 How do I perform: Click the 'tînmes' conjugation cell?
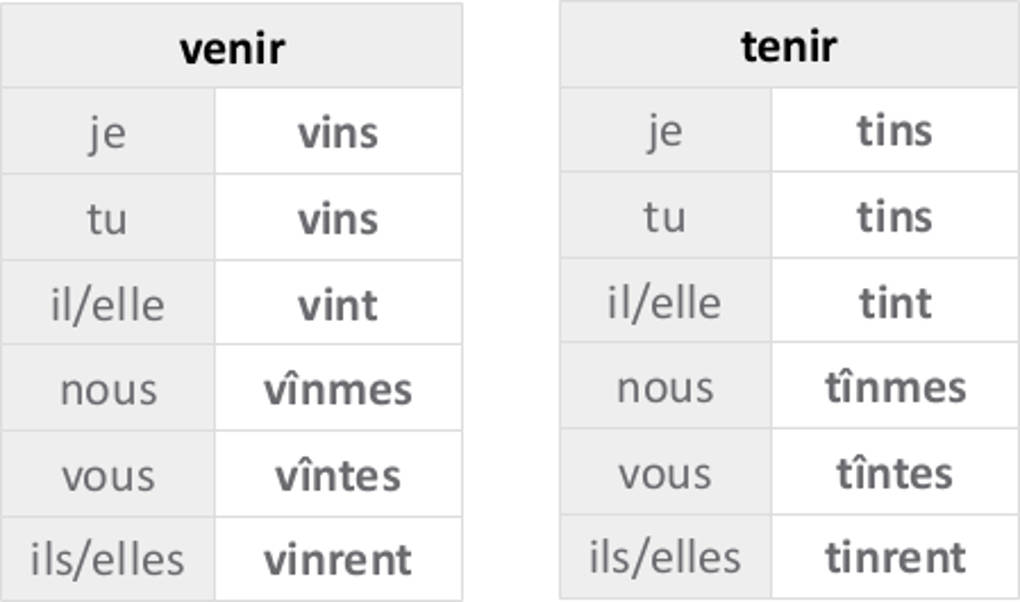(x=895, y=387)
